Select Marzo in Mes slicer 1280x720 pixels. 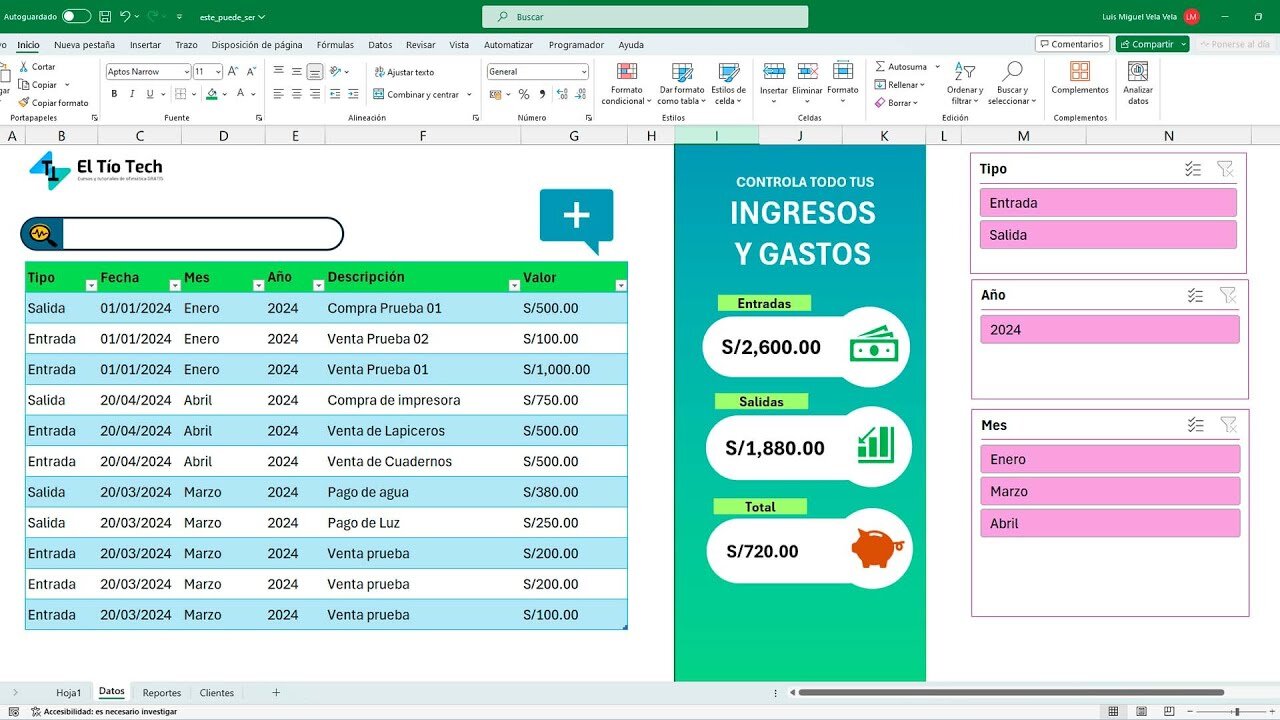click(1110, 491)
